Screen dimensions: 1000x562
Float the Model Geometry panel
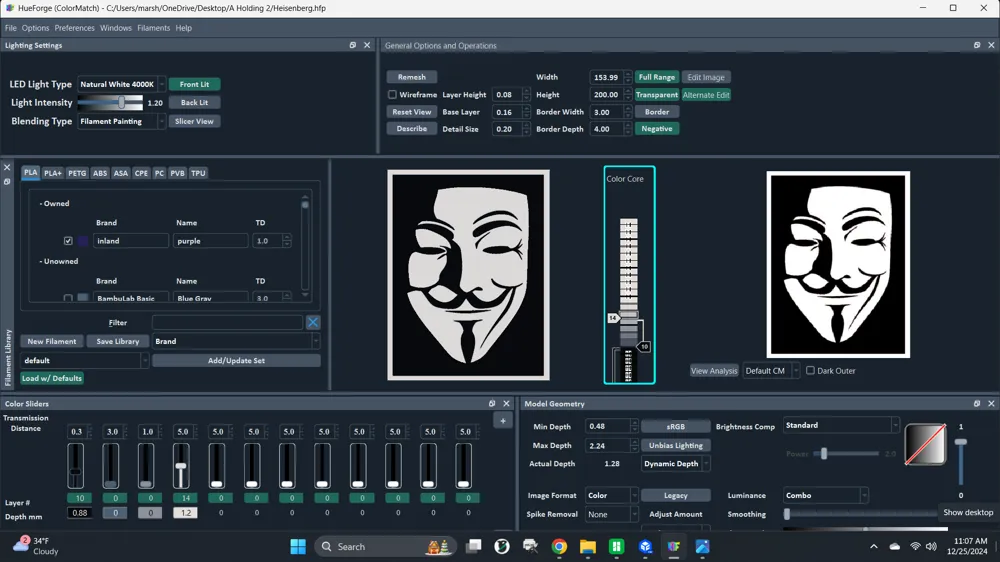pos(977,404)
